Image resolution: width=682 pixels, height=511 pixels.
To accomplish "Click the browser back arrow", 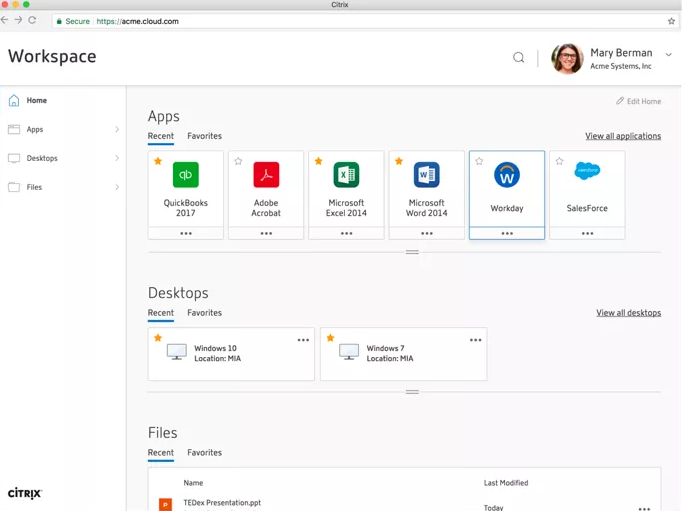I will 4,20.
